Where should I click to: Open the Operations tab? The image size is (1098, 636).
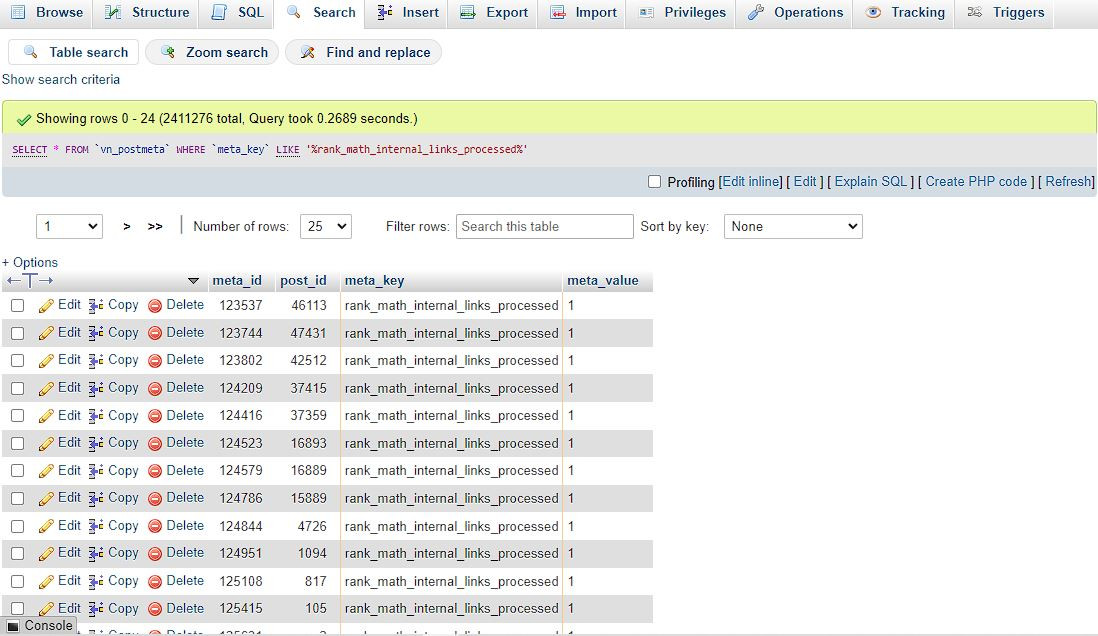point(795,13)
